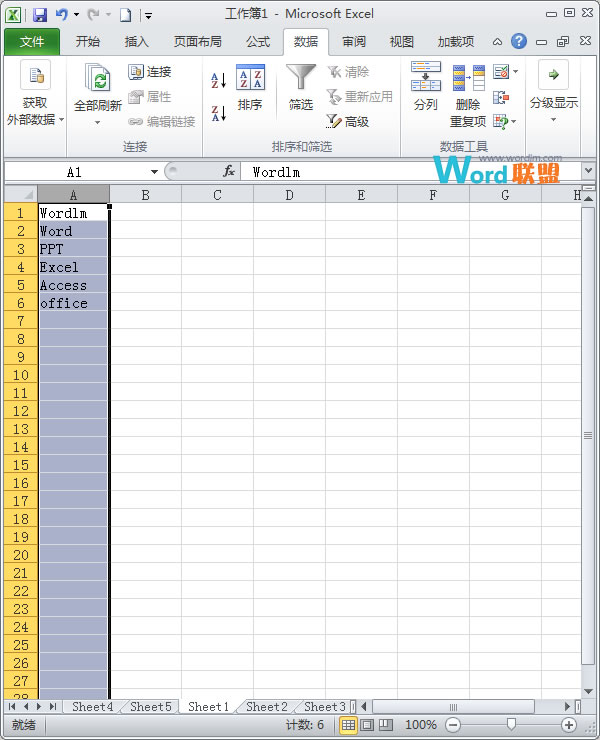600x740 pixels.
Task: Click 分列 text to columns icon
Action: 426,87
